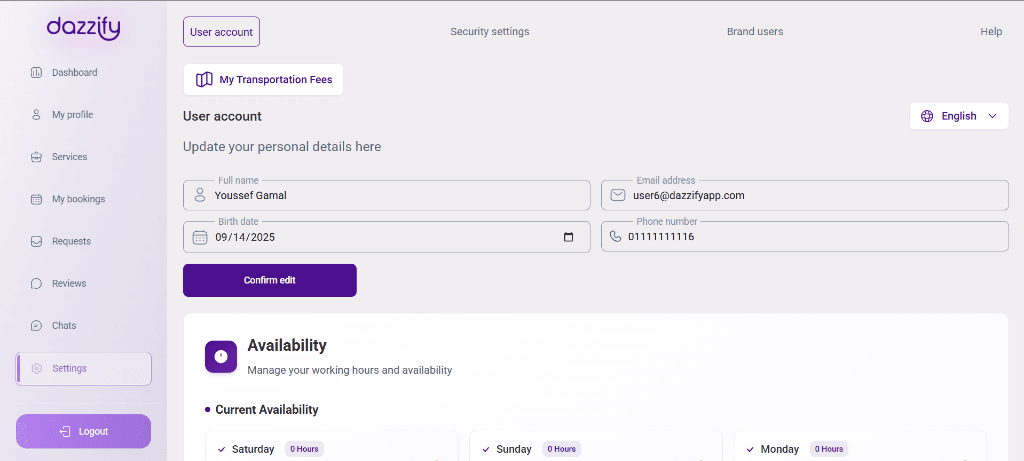The width and height of the screenshot is (1024, 461).
Task: Click the envelope icon in Email address
Action: point(618,195)
